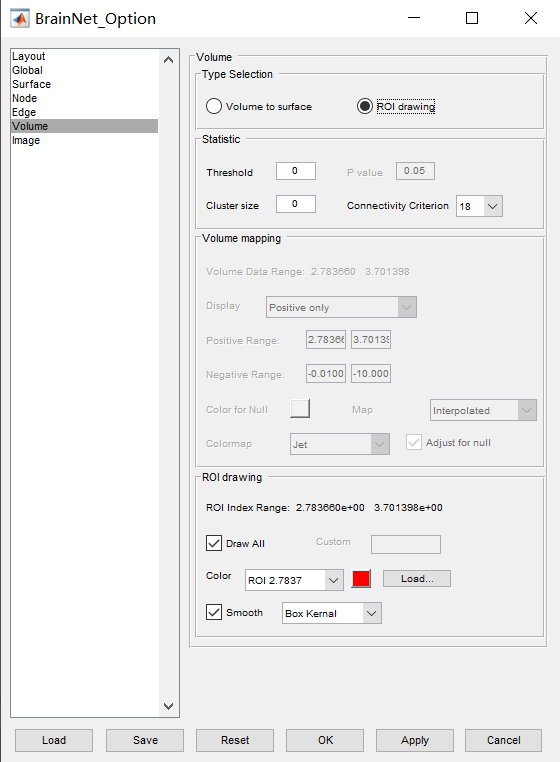The image size is (560, 762).
Task: Open the Box Kernal smoothing dropdown
Action: tap(332, 613)
